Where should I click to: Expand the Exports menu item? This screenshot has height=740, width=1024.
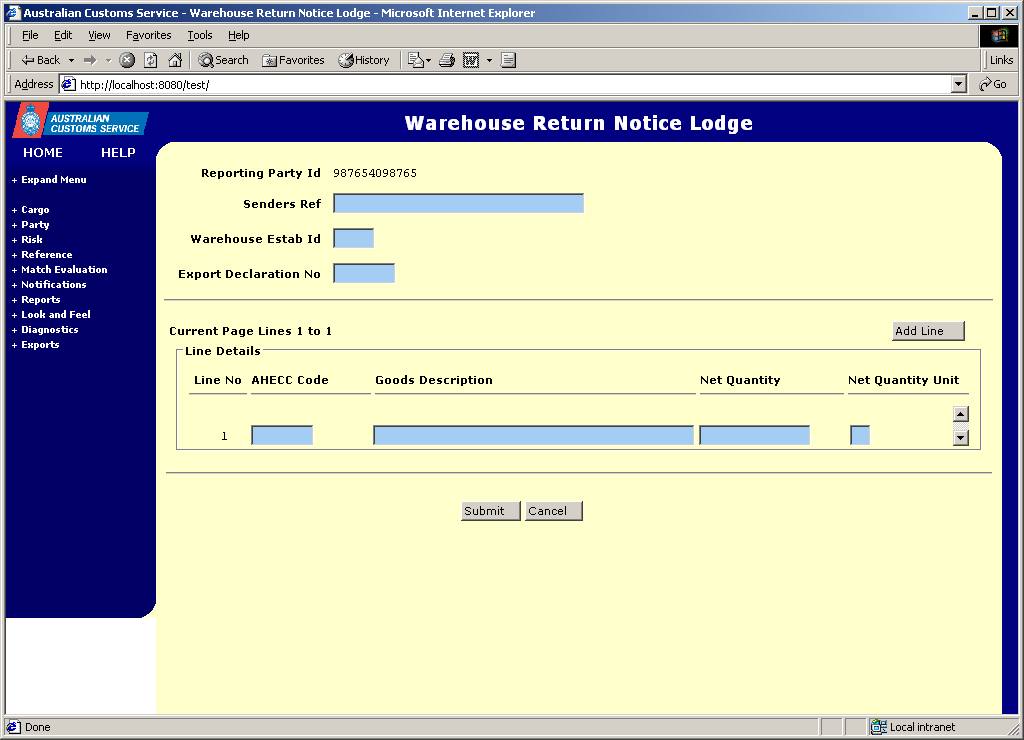pos(35,345)
